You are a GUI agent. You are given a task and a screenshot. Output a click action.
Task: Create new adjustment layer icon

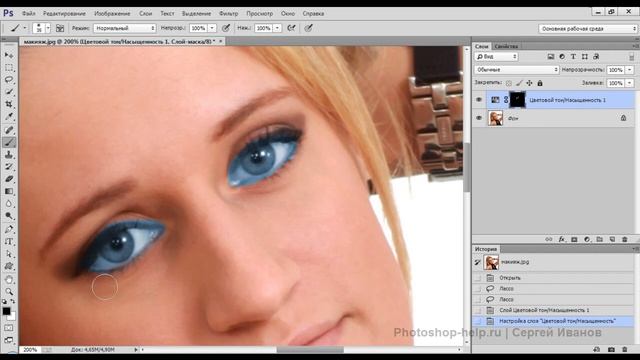587,240
